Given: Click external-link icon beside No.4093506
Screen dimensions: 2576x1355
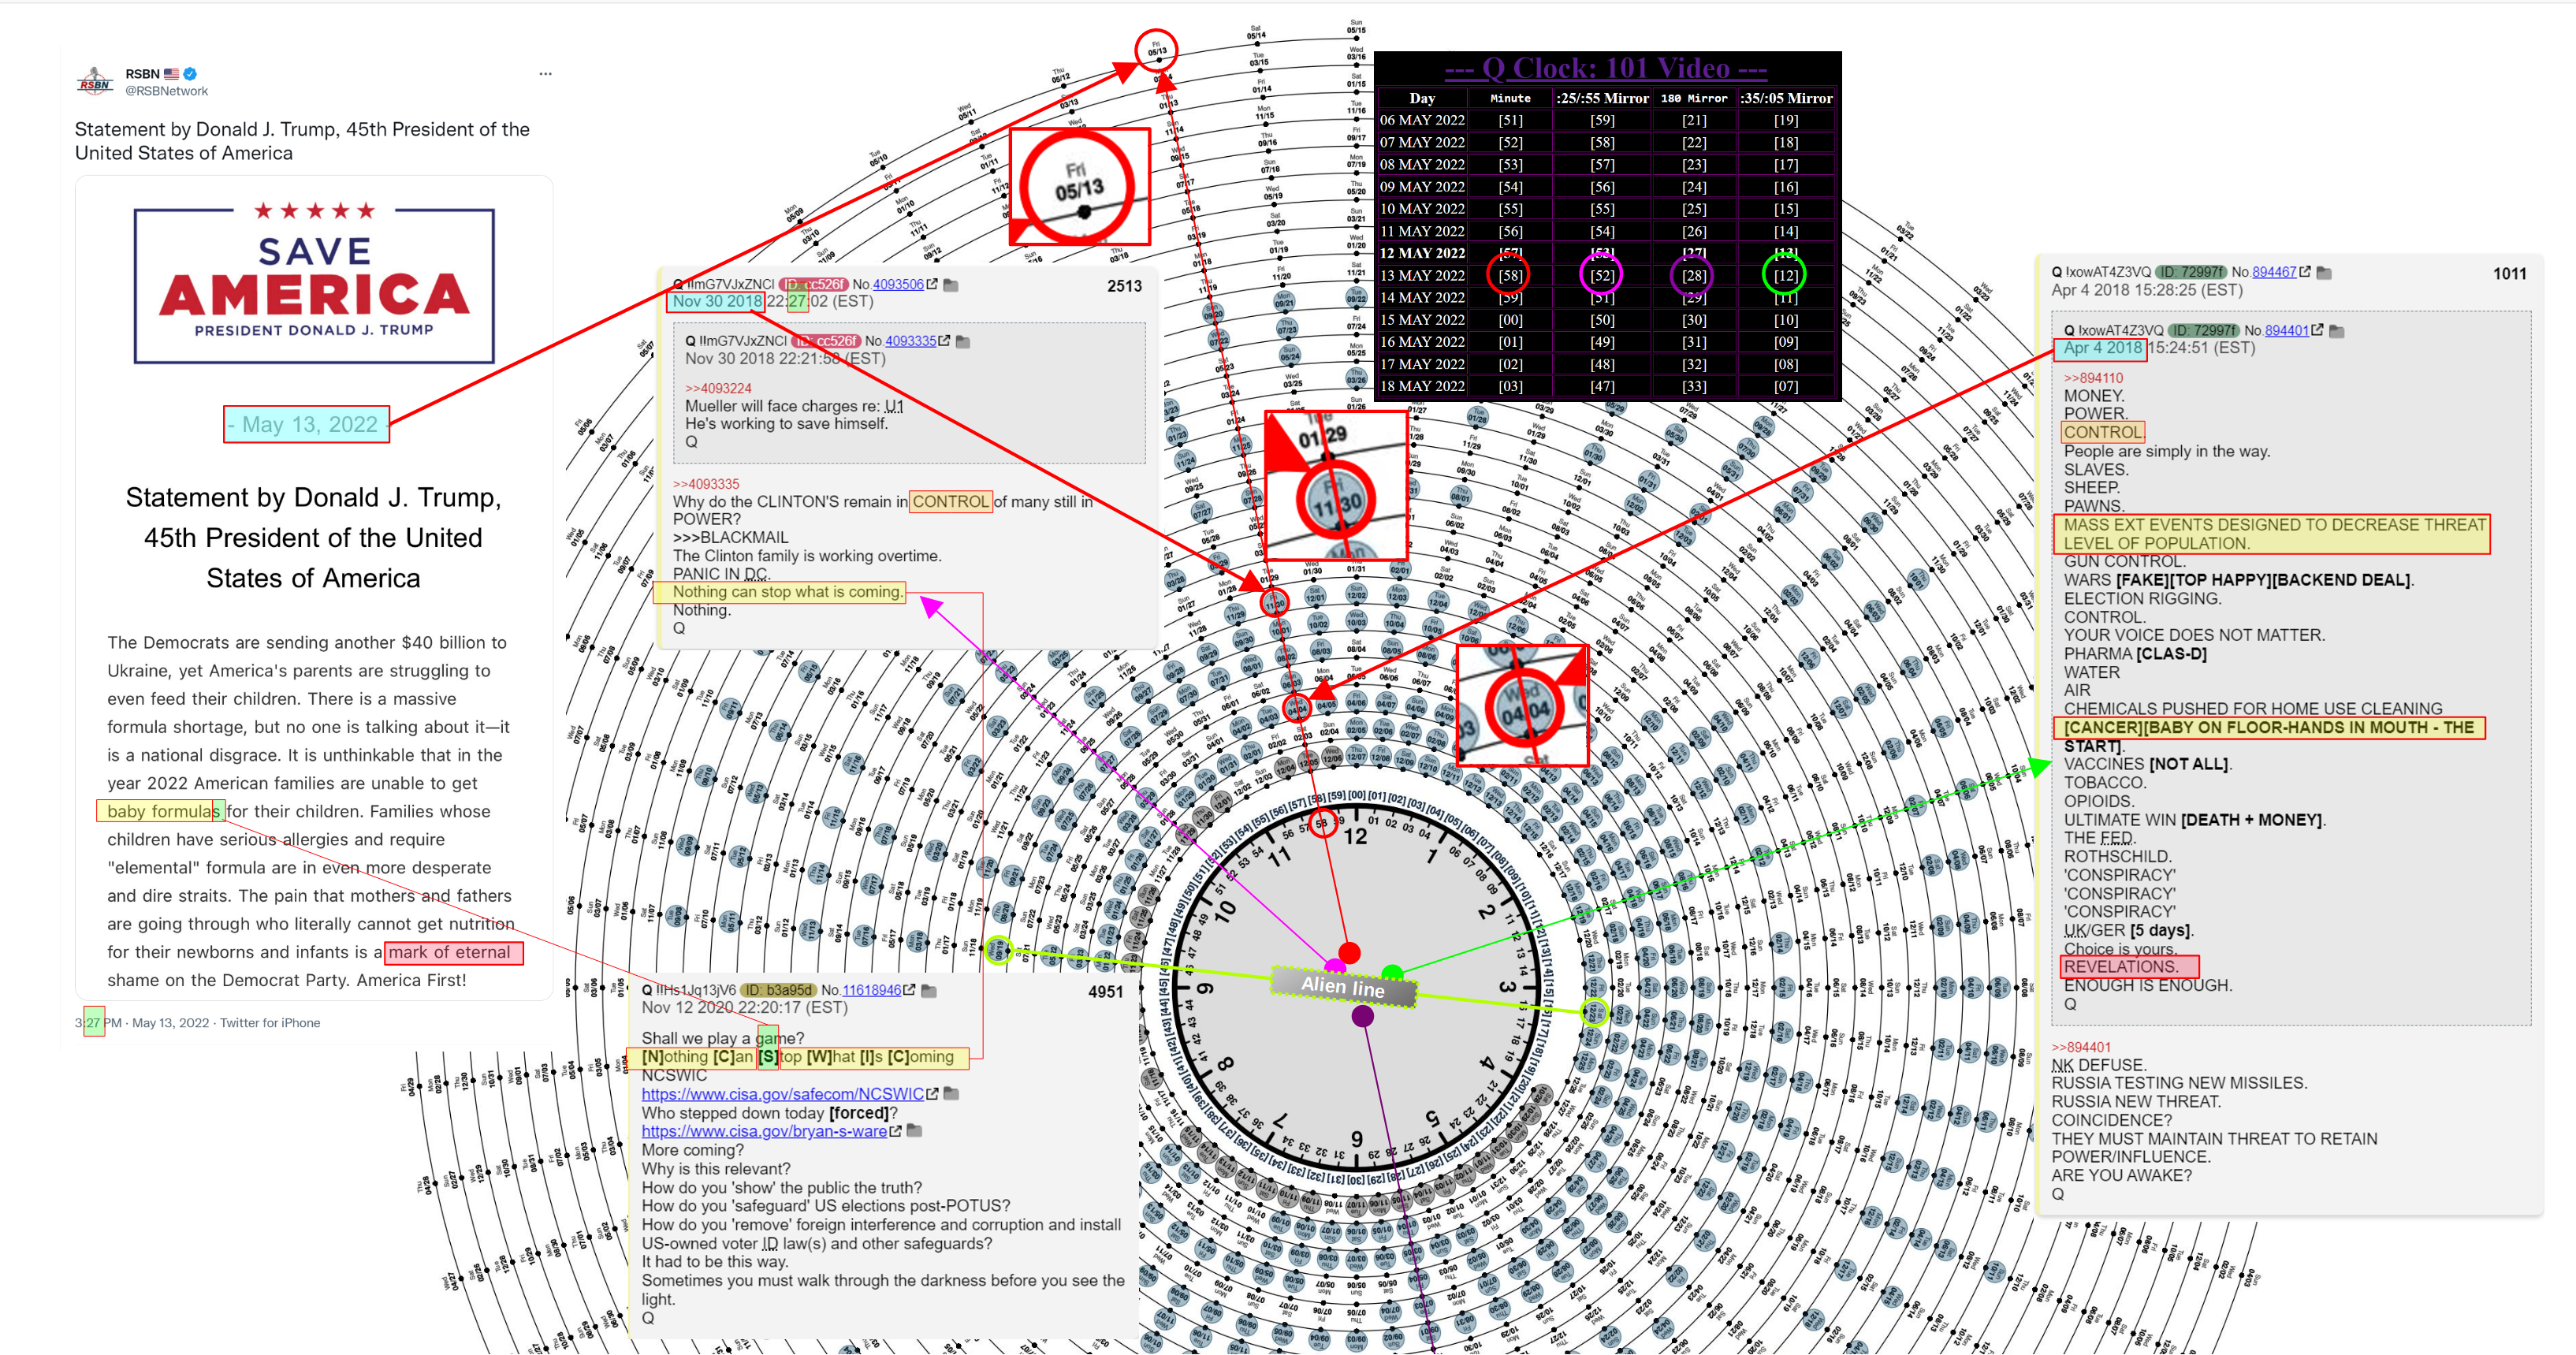Looking at the screenshot, I should [x=932, y=284].
